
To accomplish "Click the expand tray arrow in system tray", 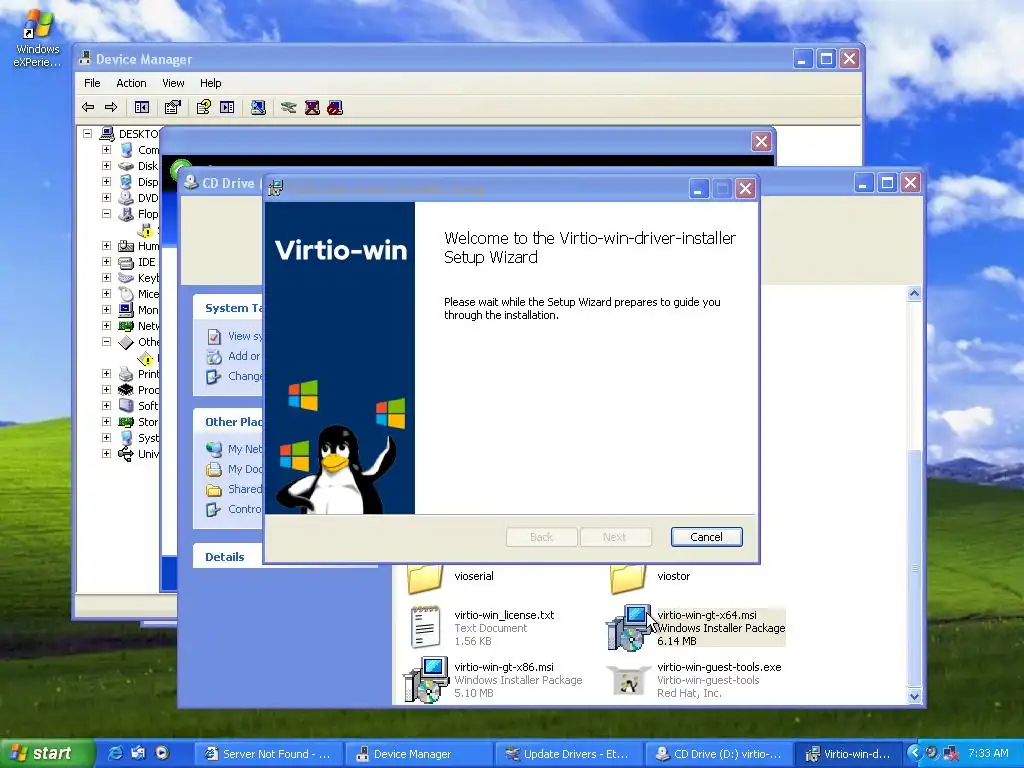I will 914,753.
